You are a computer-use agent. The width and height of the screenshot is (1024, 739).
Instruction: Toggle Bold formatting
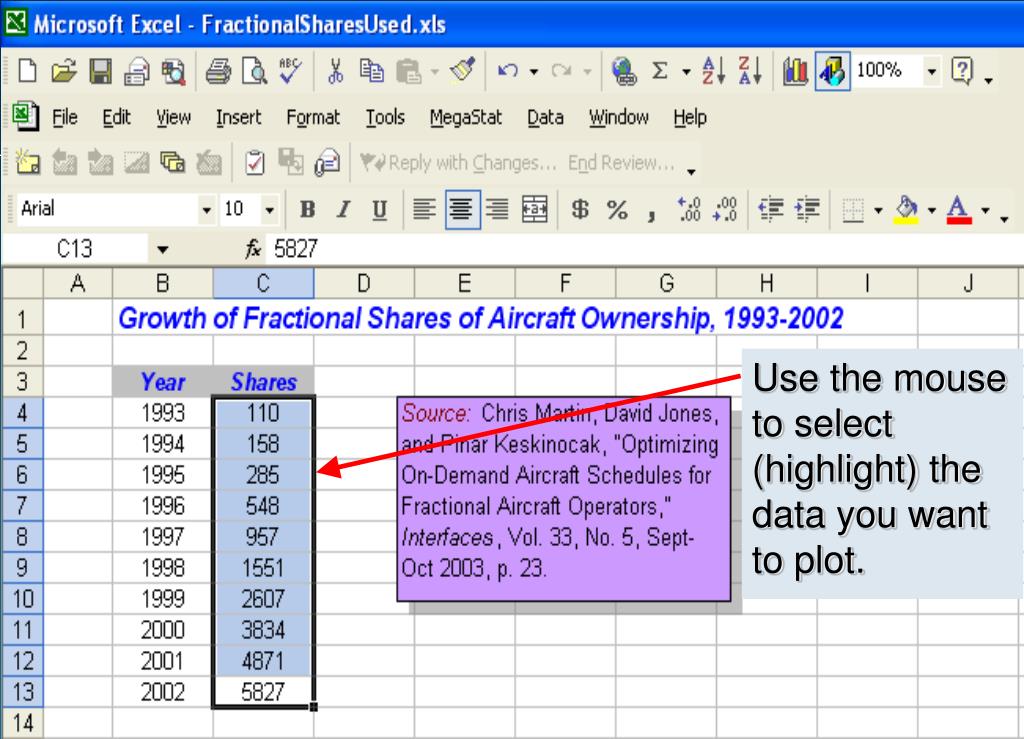coord(307,210)
